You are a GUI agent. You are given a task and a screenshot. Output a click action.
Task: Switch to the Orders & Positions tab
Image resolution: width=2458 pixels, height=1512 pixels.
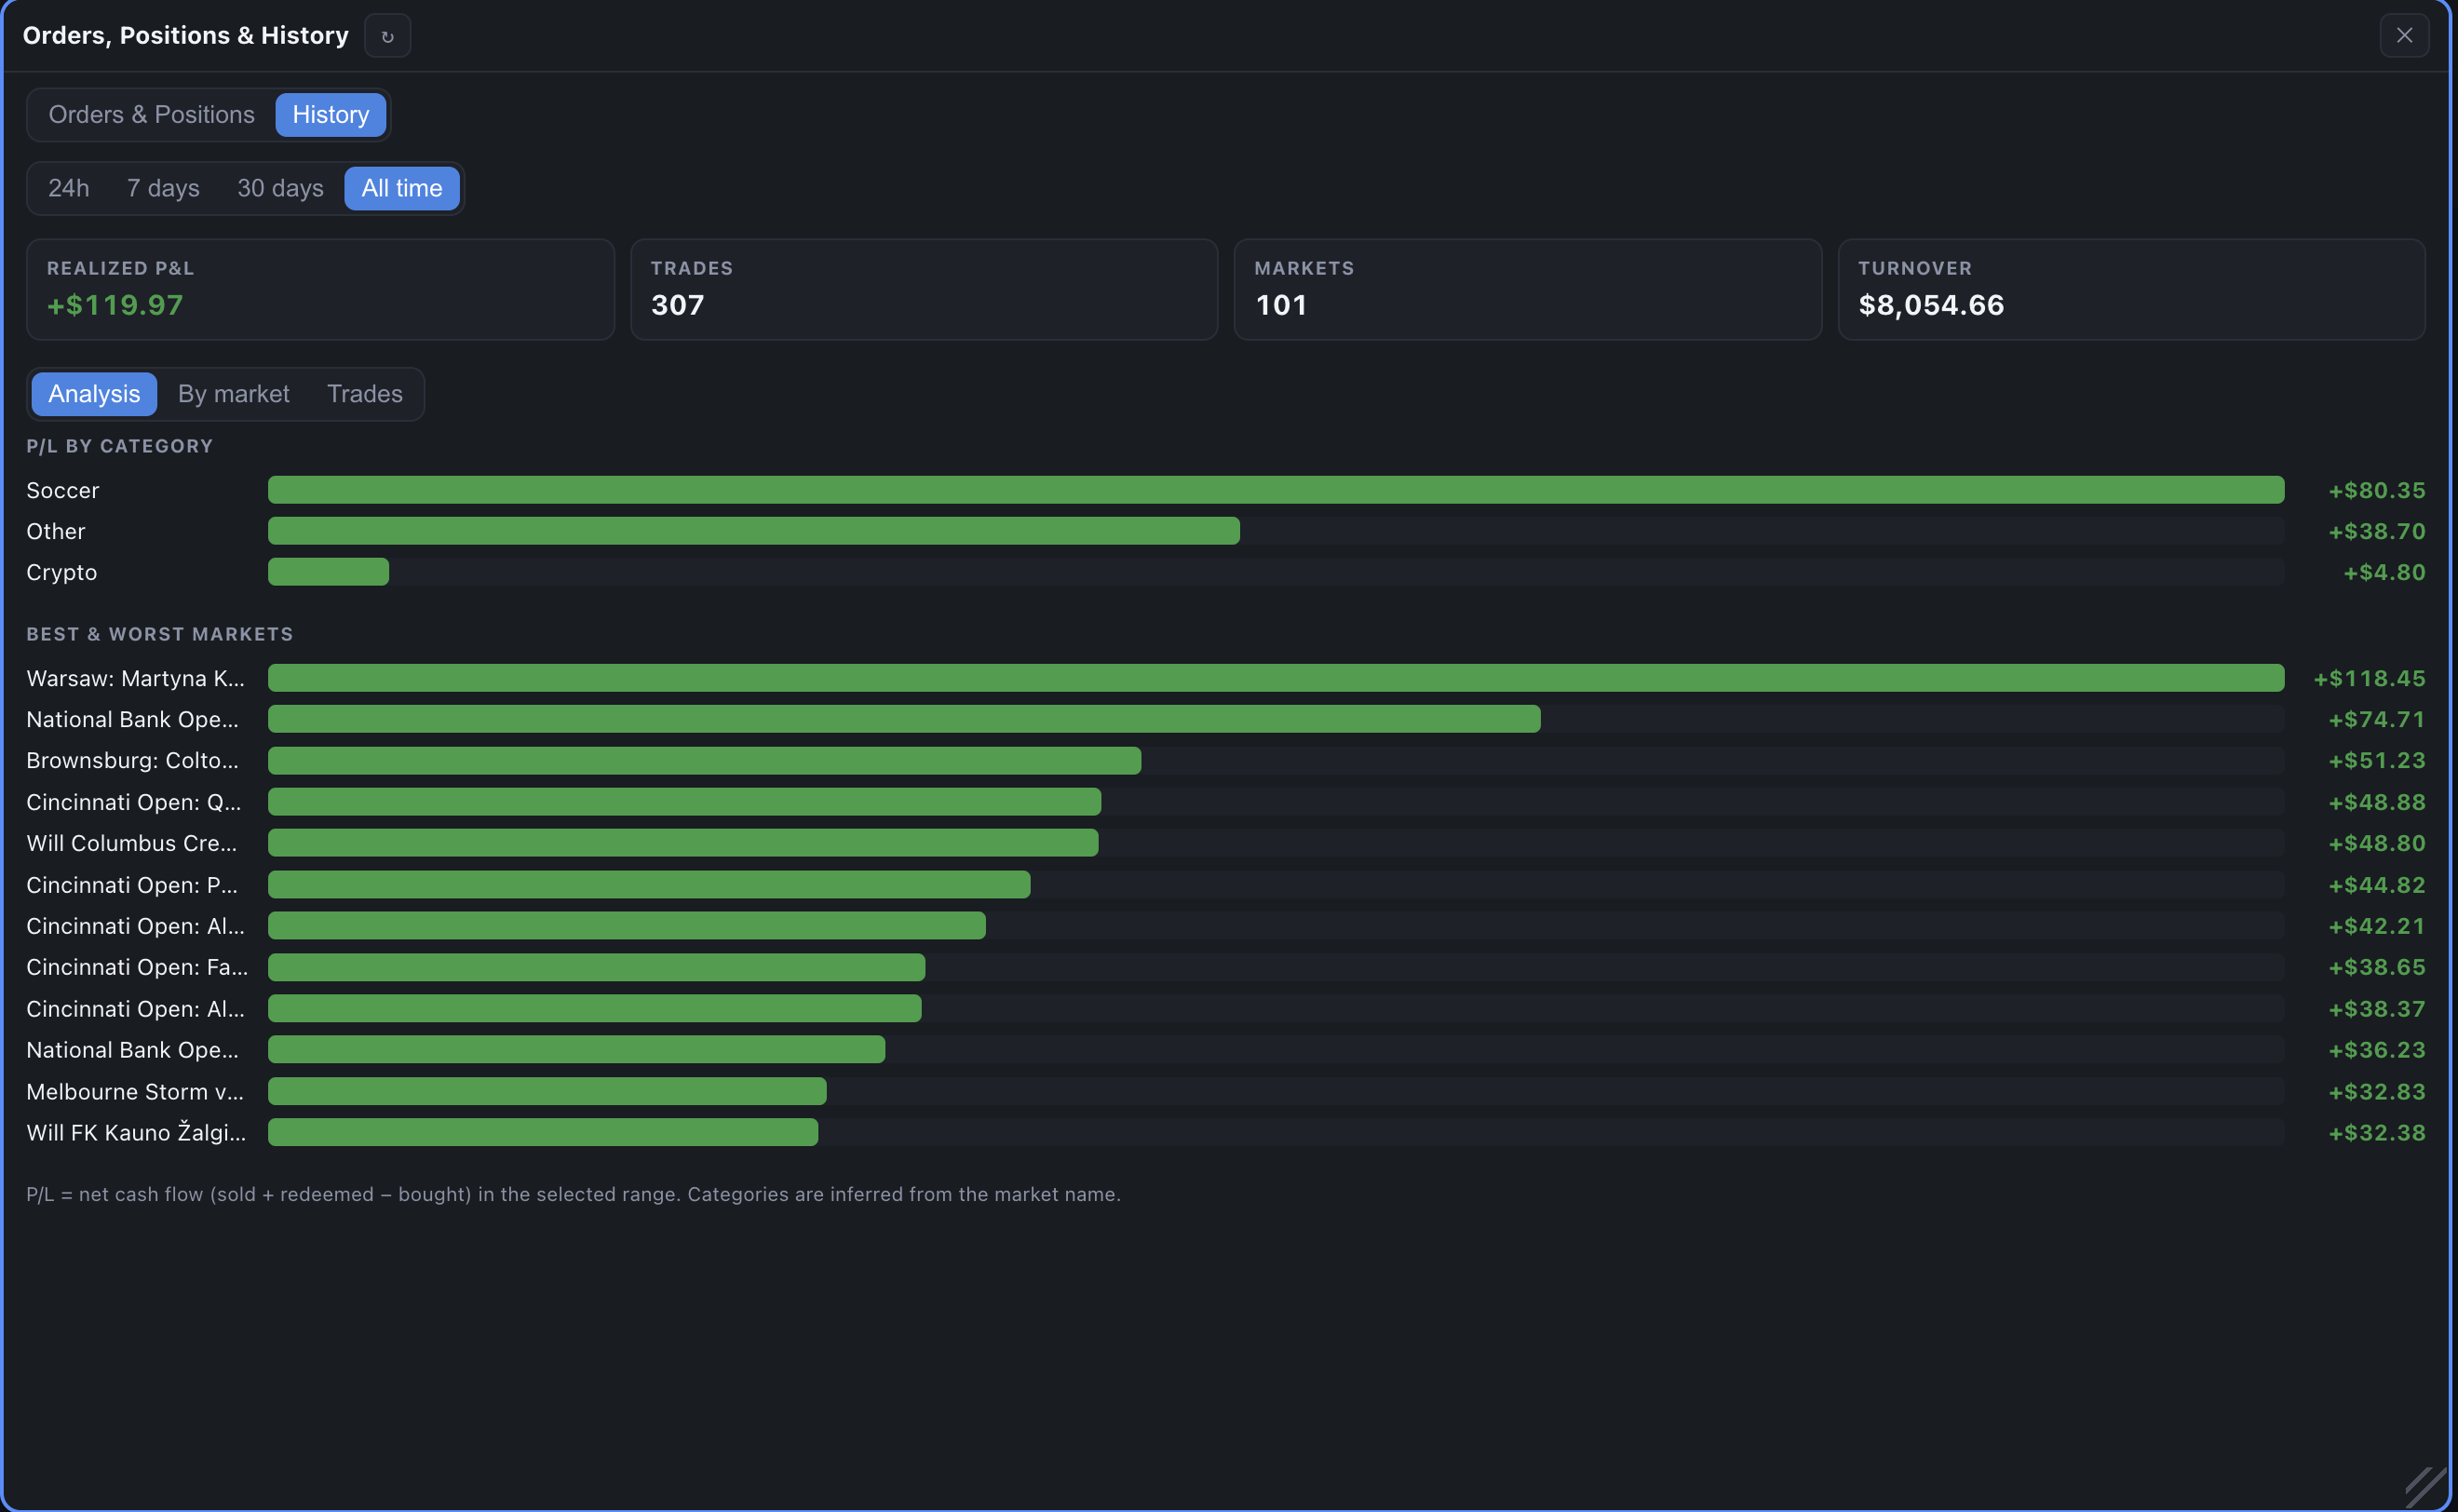pyautogui.click(x=152, y=115)
